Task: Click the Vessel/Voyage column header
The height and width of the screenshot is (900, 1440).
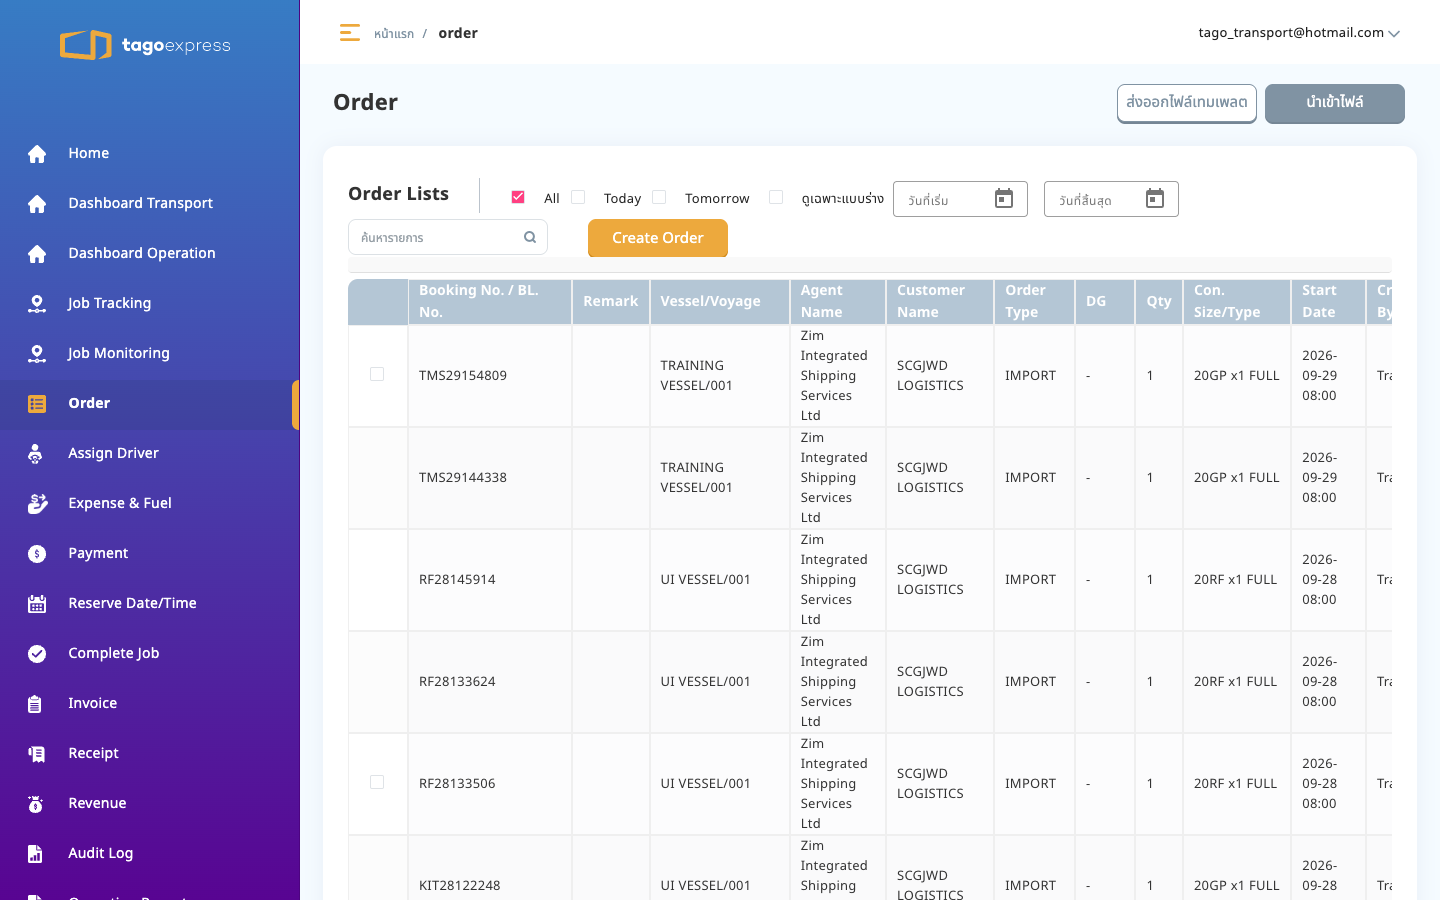Action: (720, 301)
